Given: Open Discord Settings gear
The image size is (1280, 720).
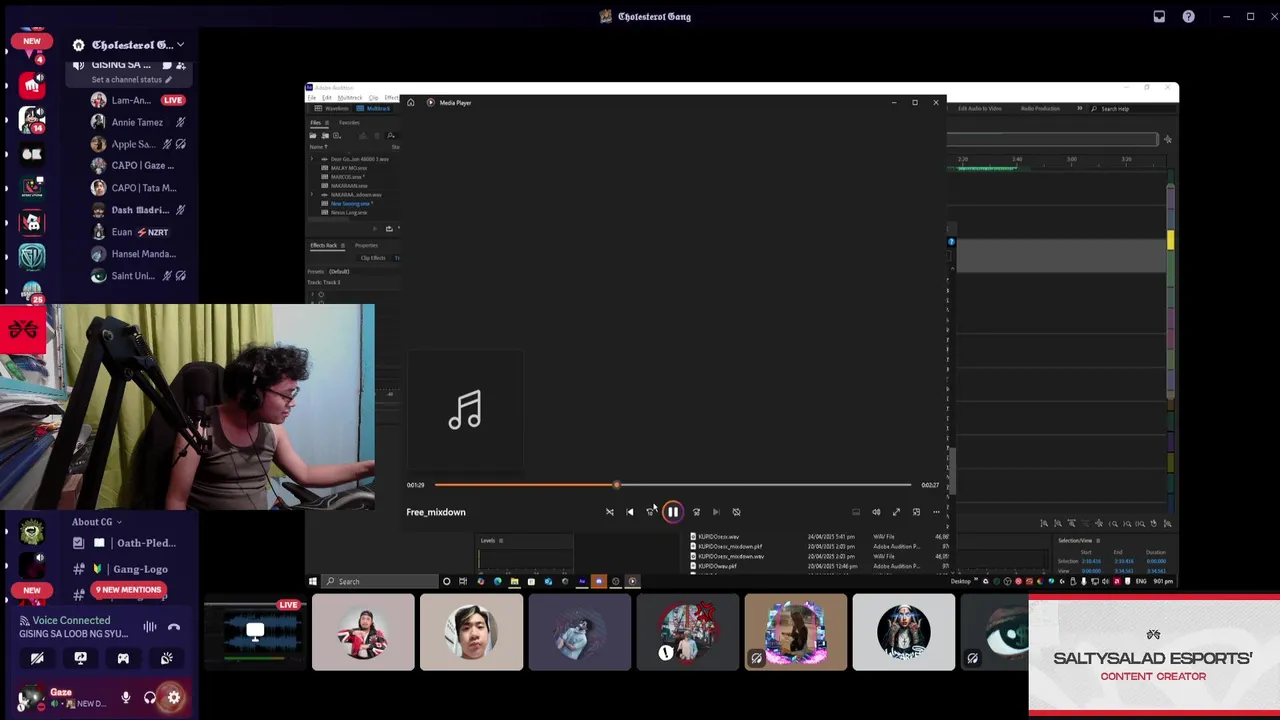Looking at the screenshot, I should point(174,698).
